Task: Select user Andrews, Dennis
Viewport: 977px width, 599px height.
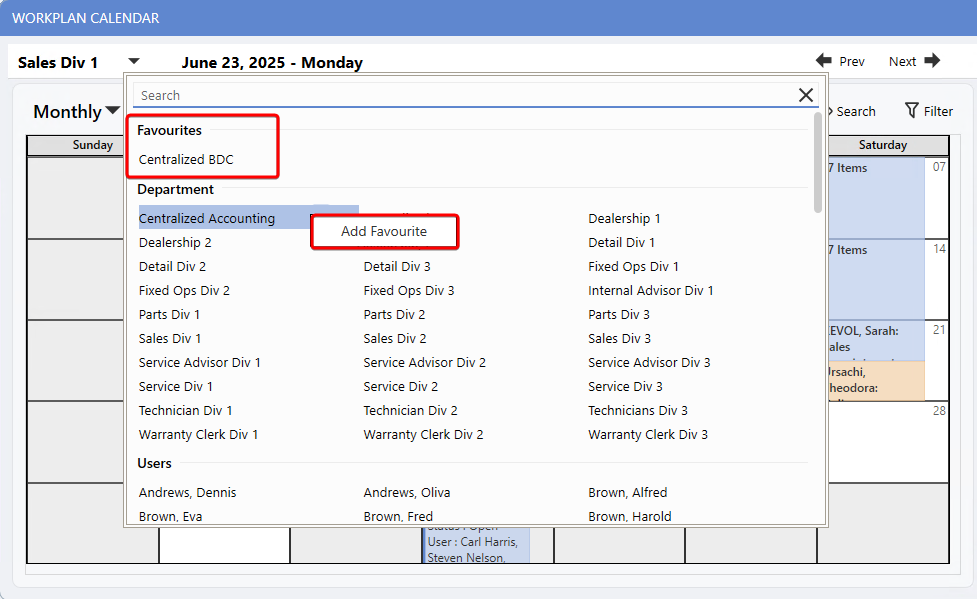Action: pos(188,493)
